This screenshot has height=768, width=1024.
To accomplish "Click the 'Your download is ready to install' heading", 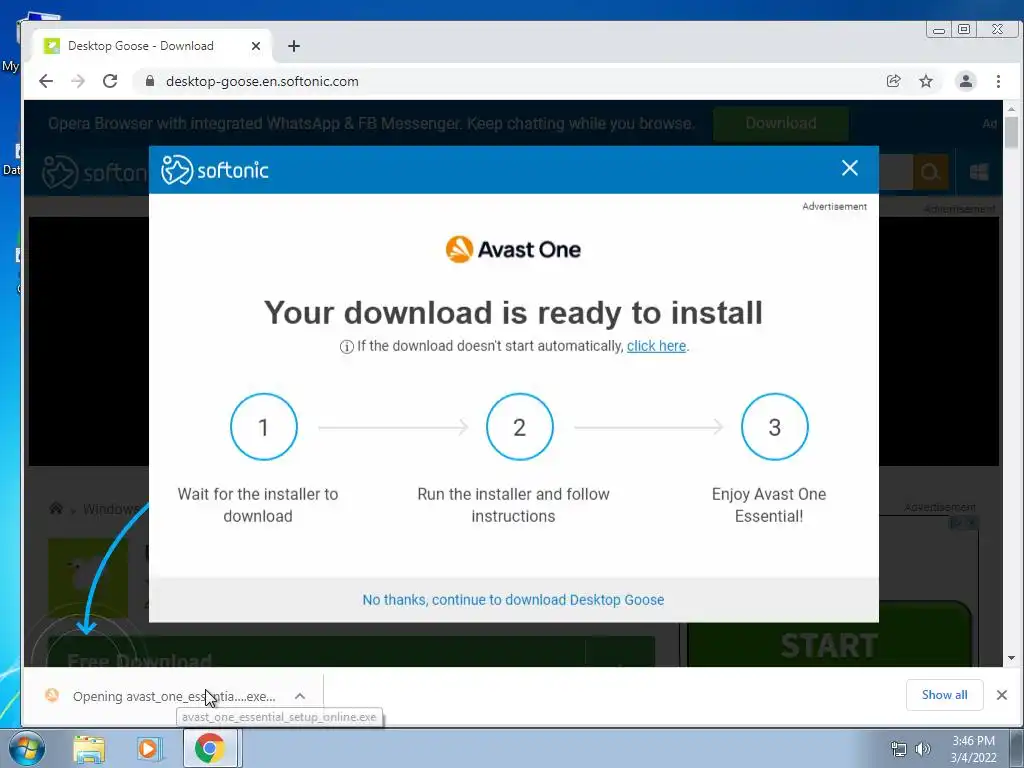I will 513,312.
